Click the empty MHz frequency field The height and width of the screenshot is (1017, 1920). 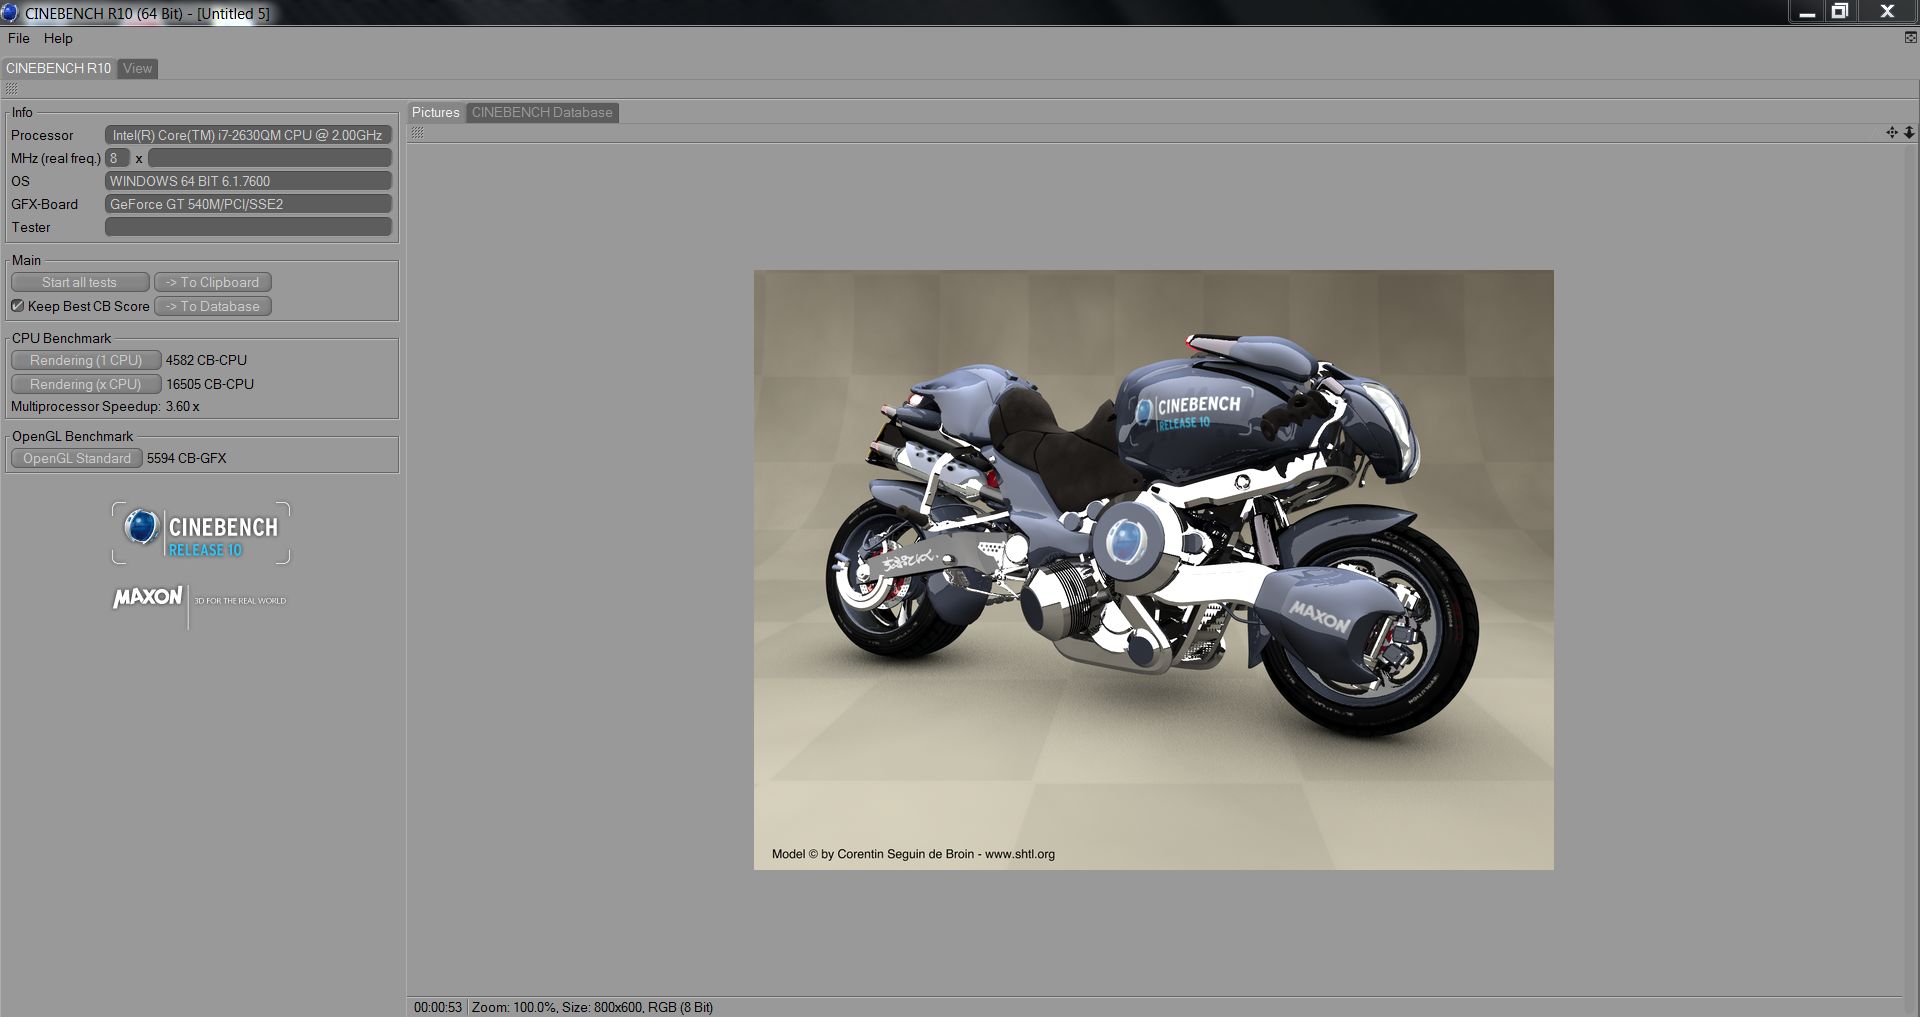tap(270, 158)
